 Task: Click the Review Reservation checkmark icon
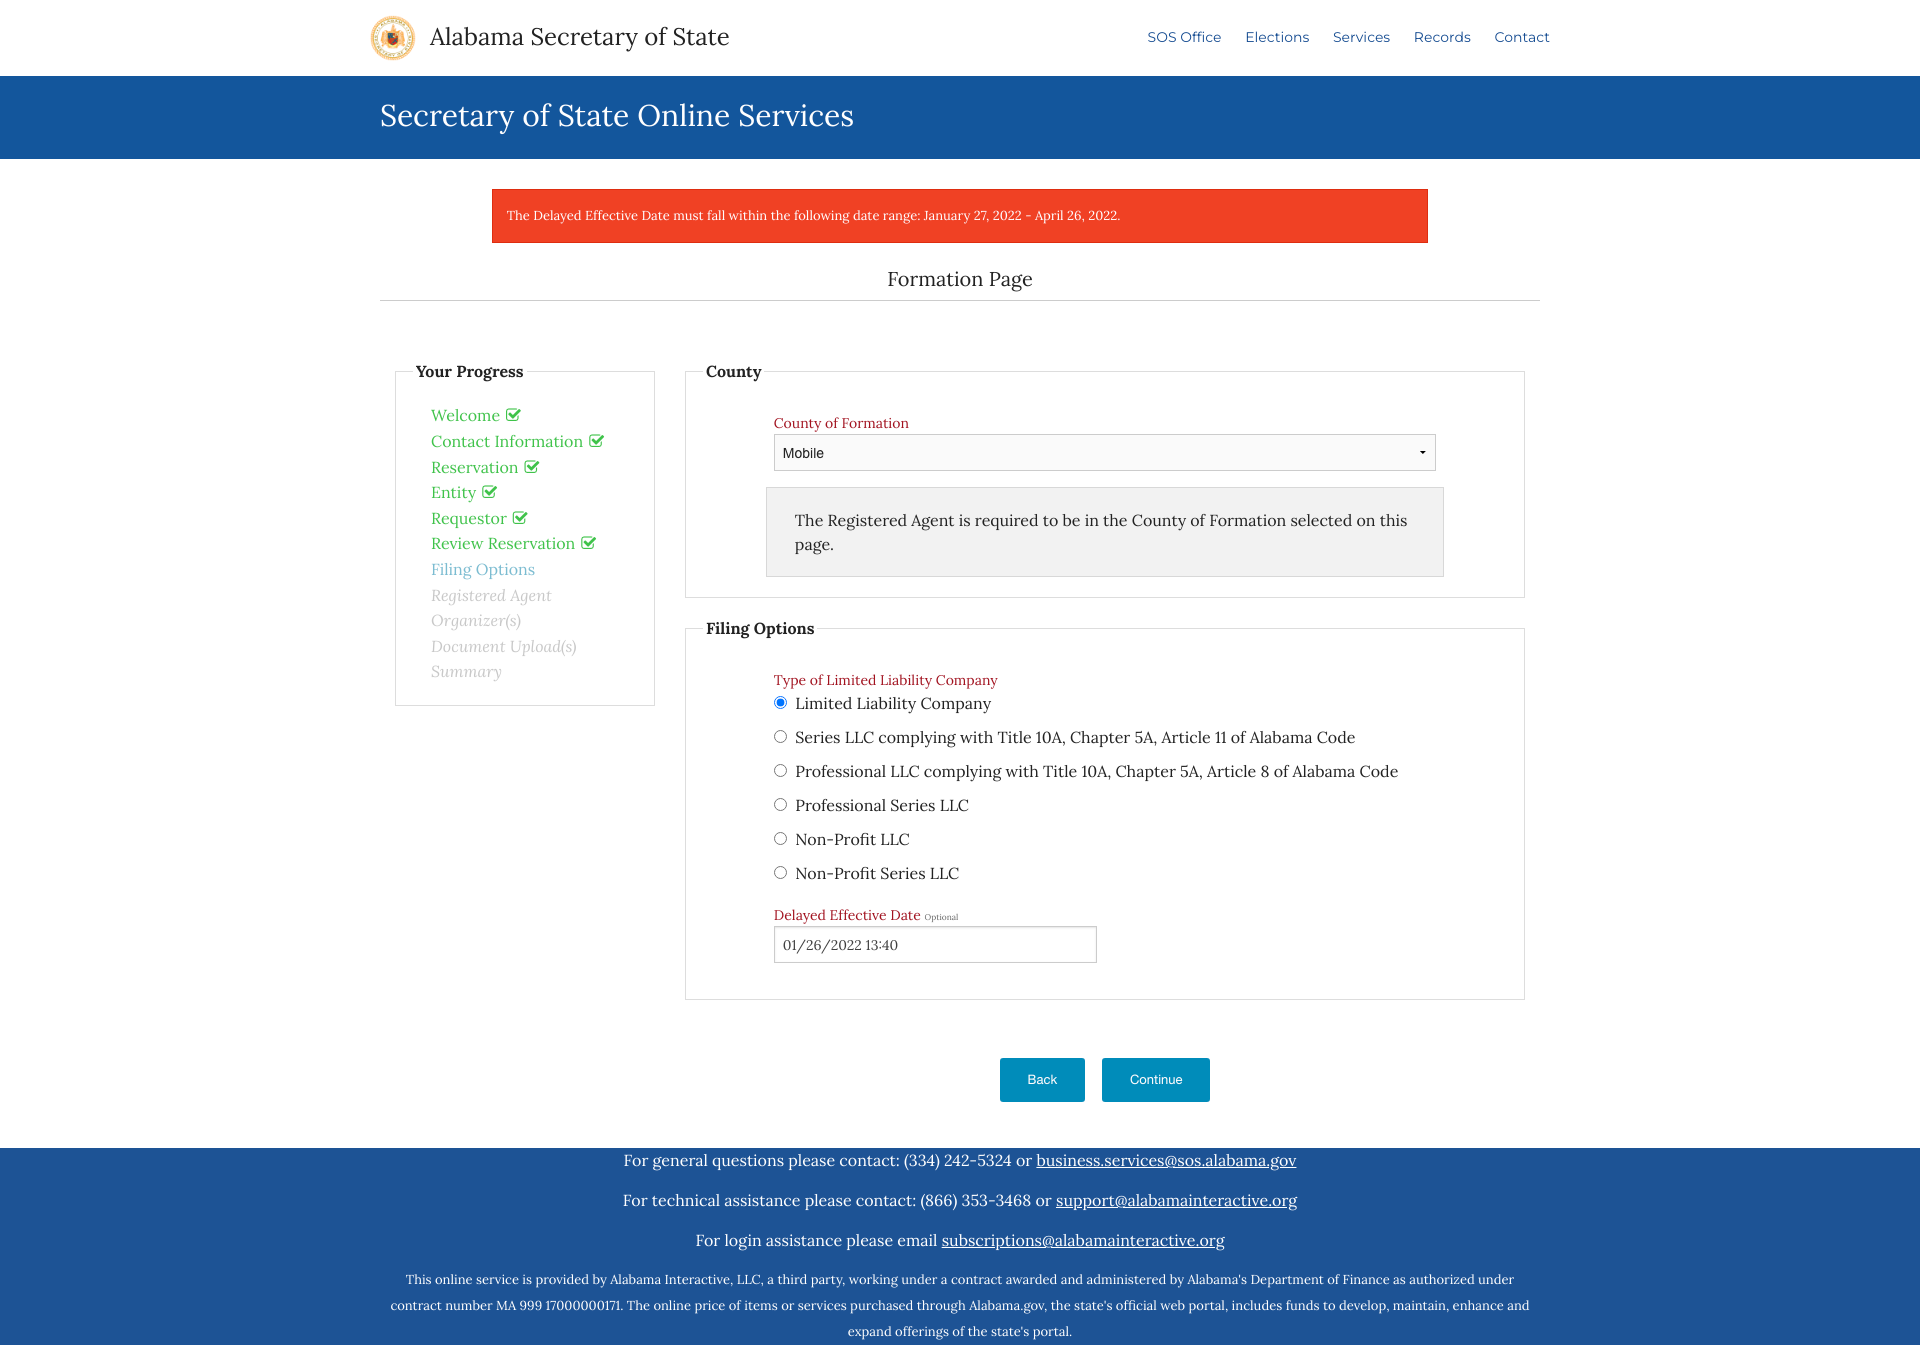point(588,543)
